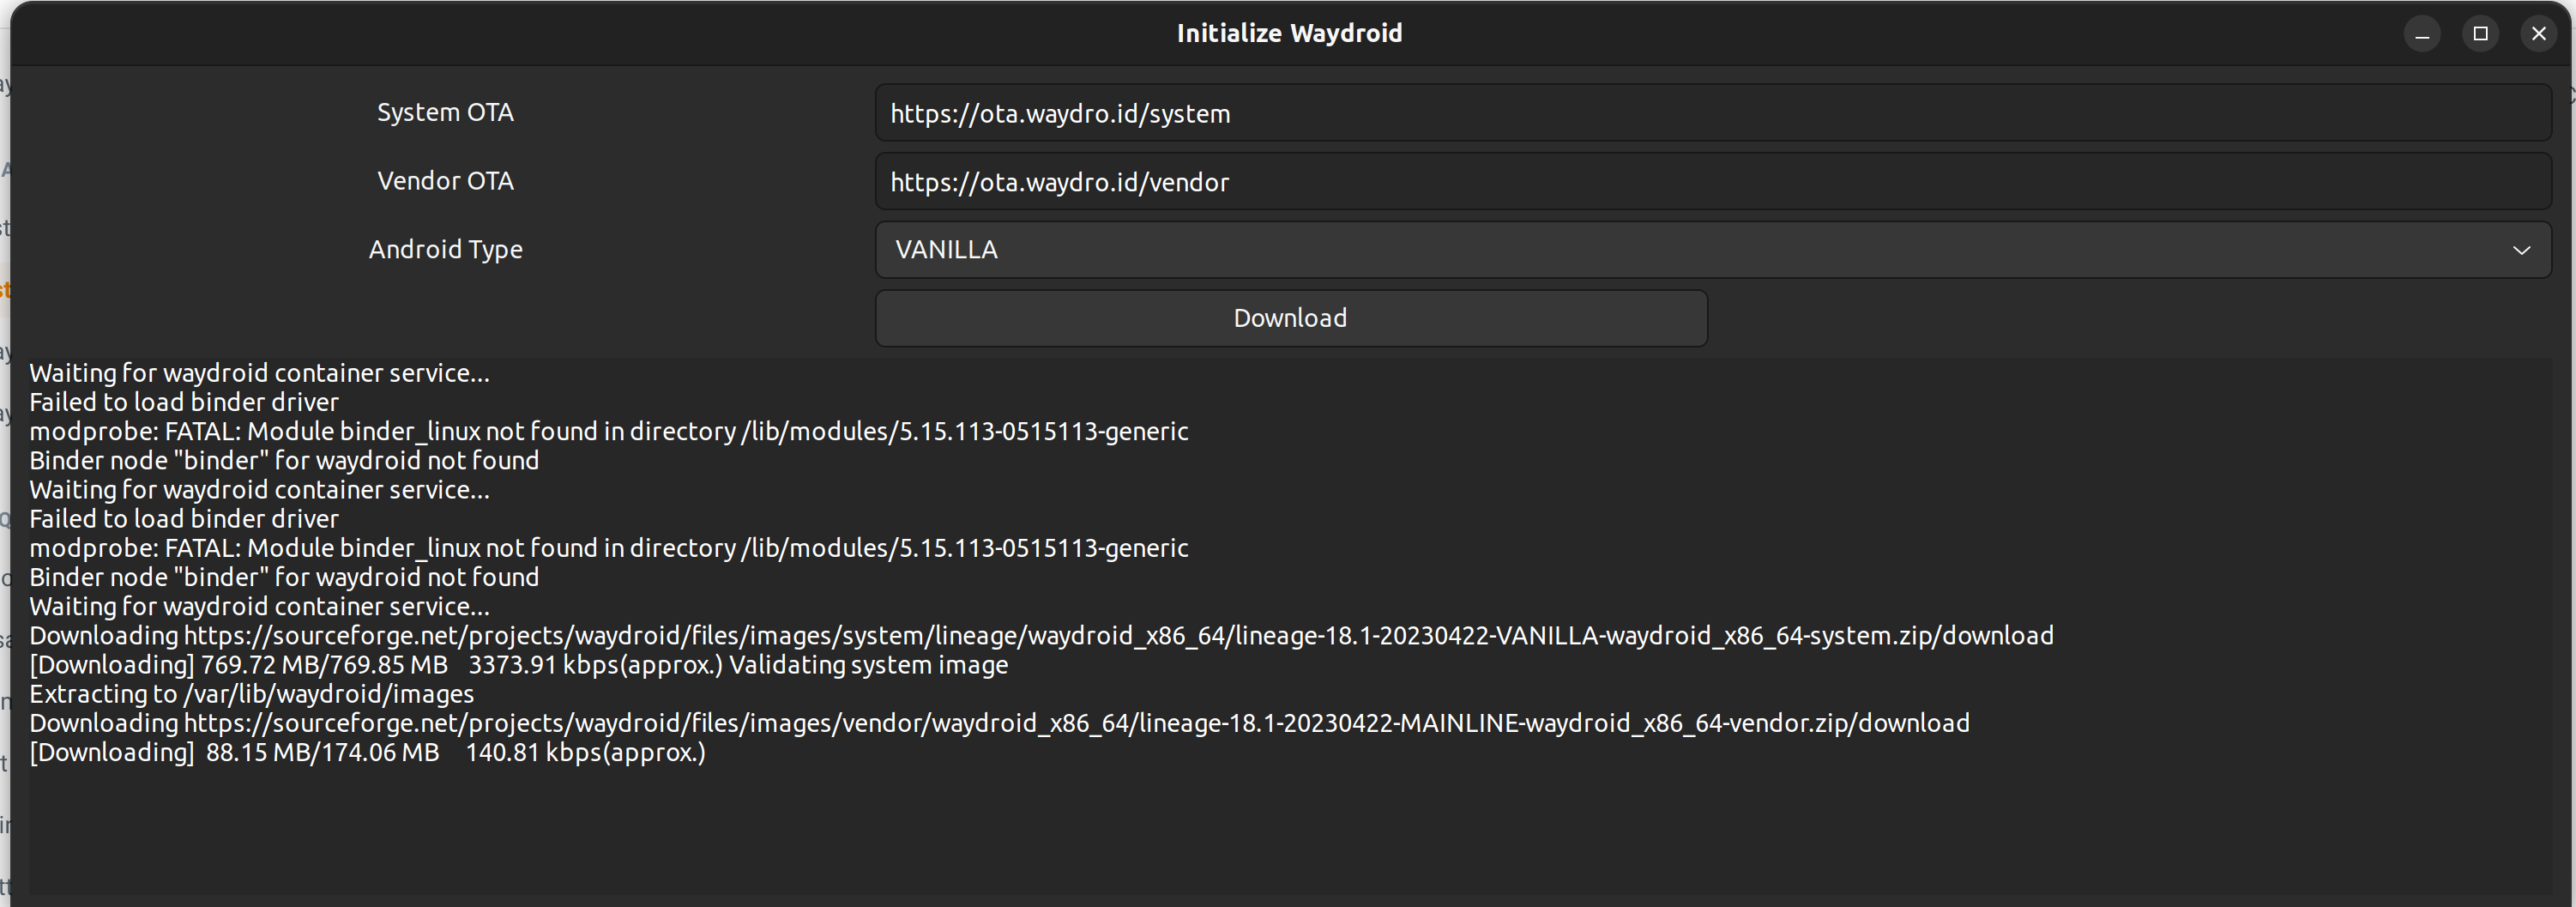Close the Initialize Waydroid window

coord(2538,33)
